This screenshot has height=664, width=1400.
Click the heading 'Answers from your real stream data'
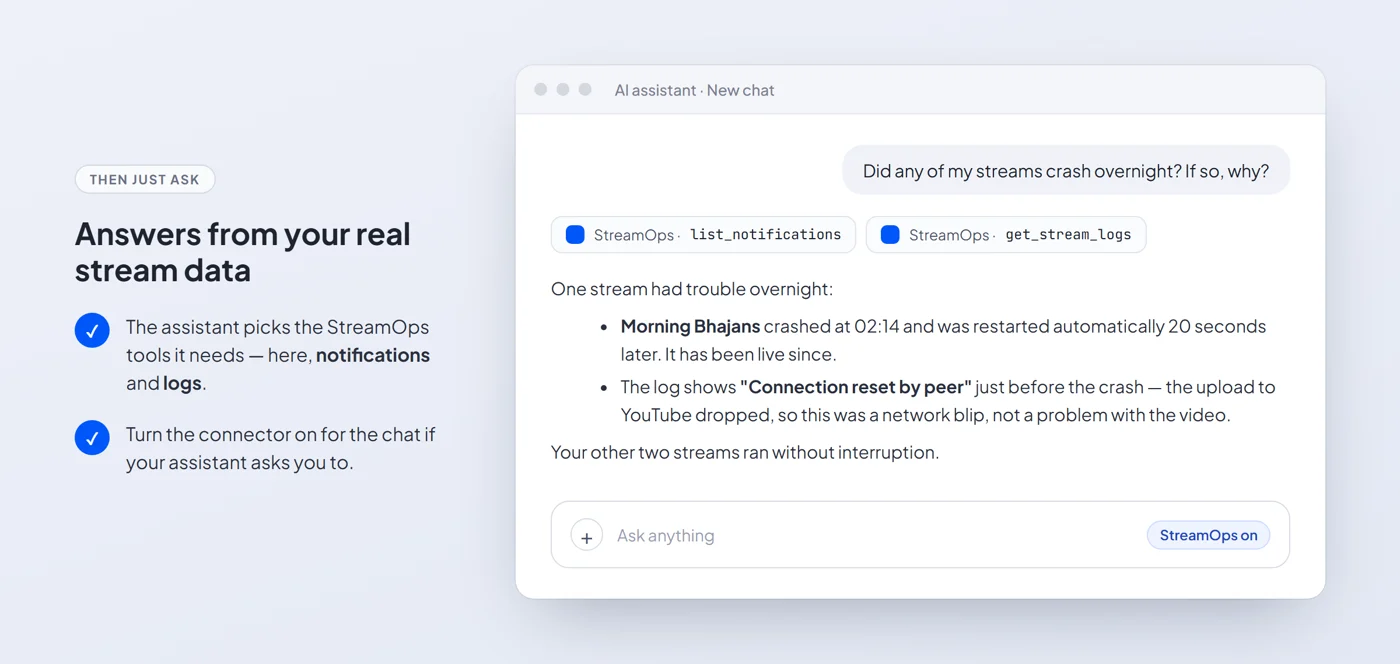243,252
